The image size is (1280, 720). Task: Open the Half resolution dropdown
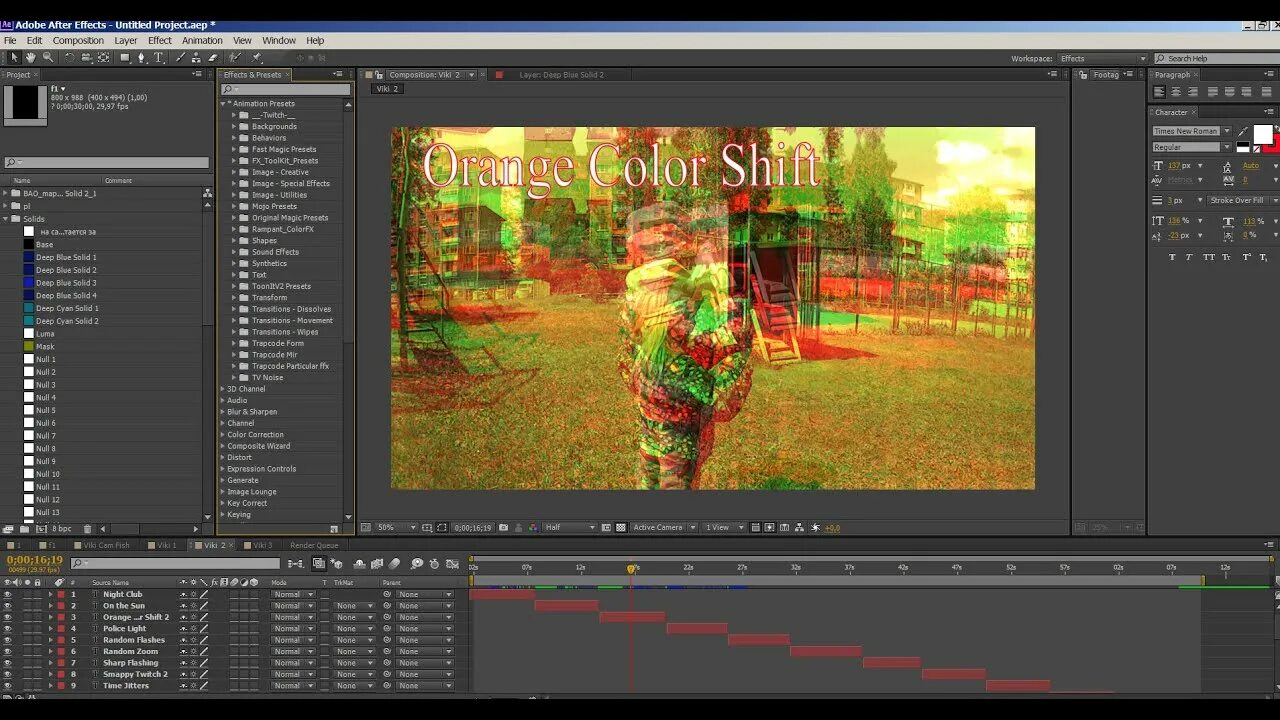pos(570,527)
